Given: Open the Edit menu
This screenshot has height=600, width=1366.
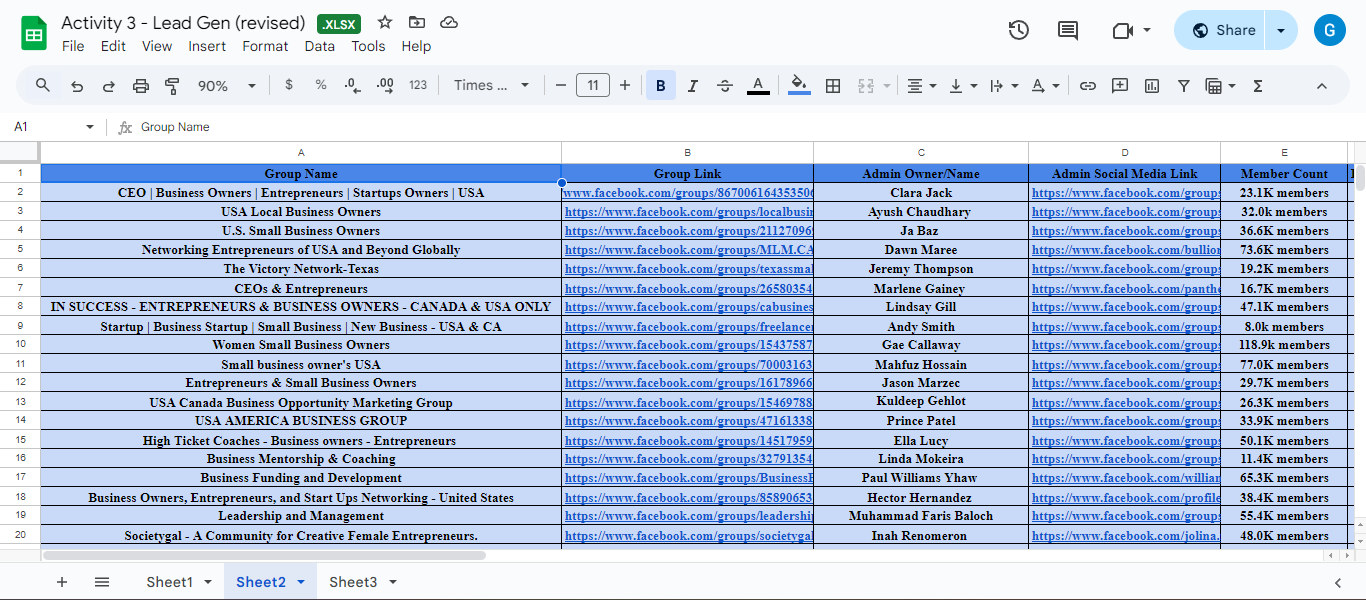Looking at the screenshot, I should coord(113,46).
